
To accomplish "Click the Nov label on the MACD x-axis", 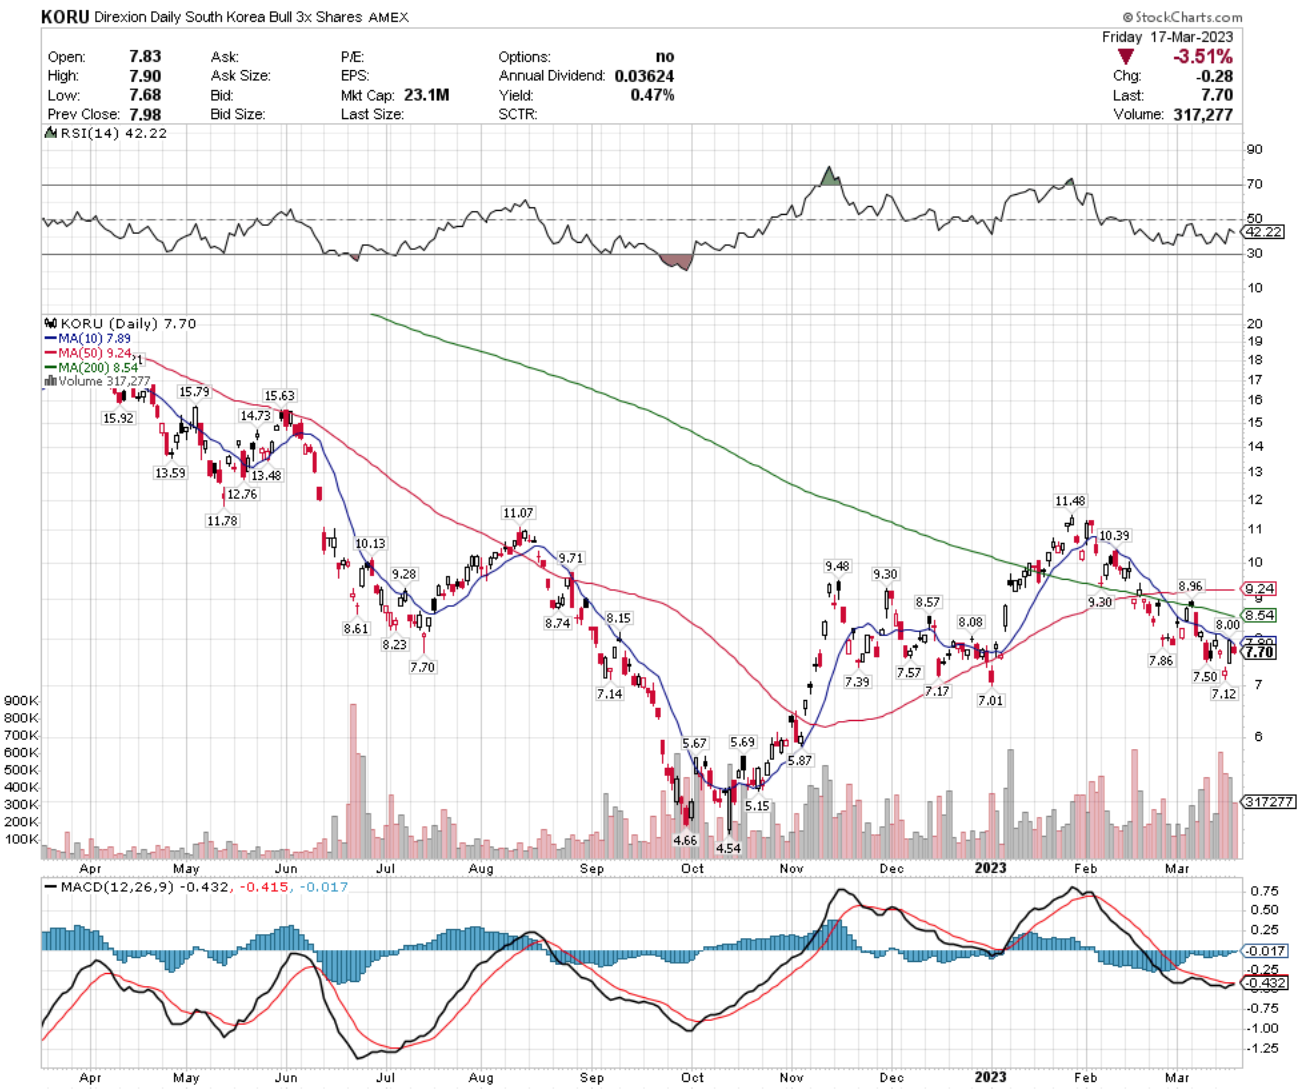I will tap(791, 1077).
